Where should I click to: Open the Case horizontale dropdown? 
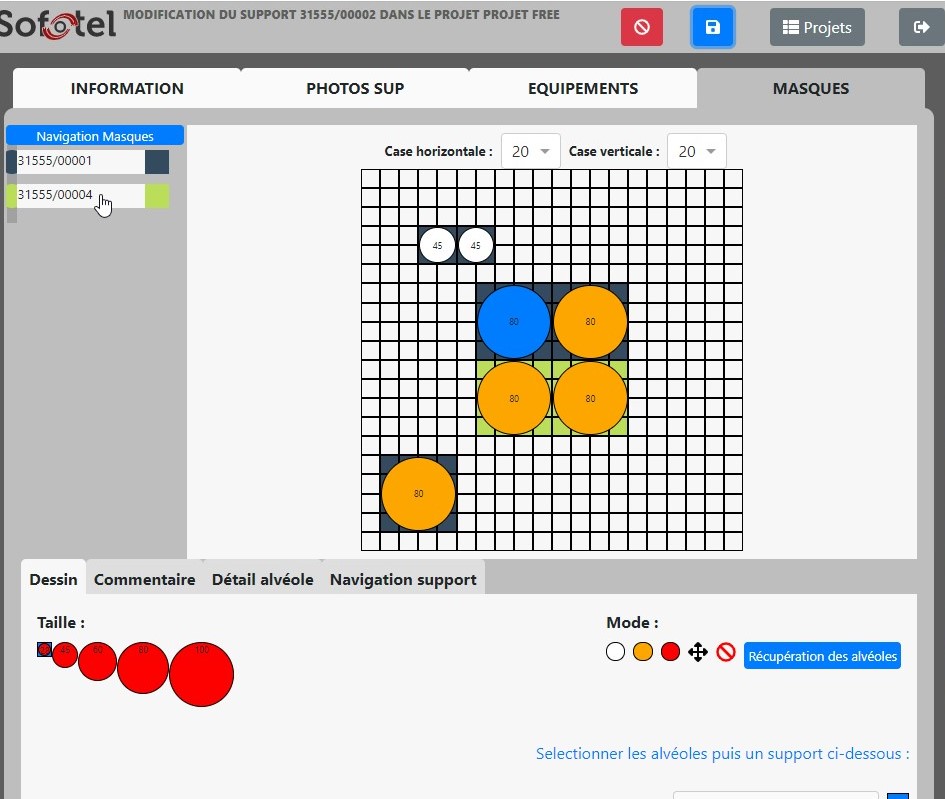tap(531, 150)
